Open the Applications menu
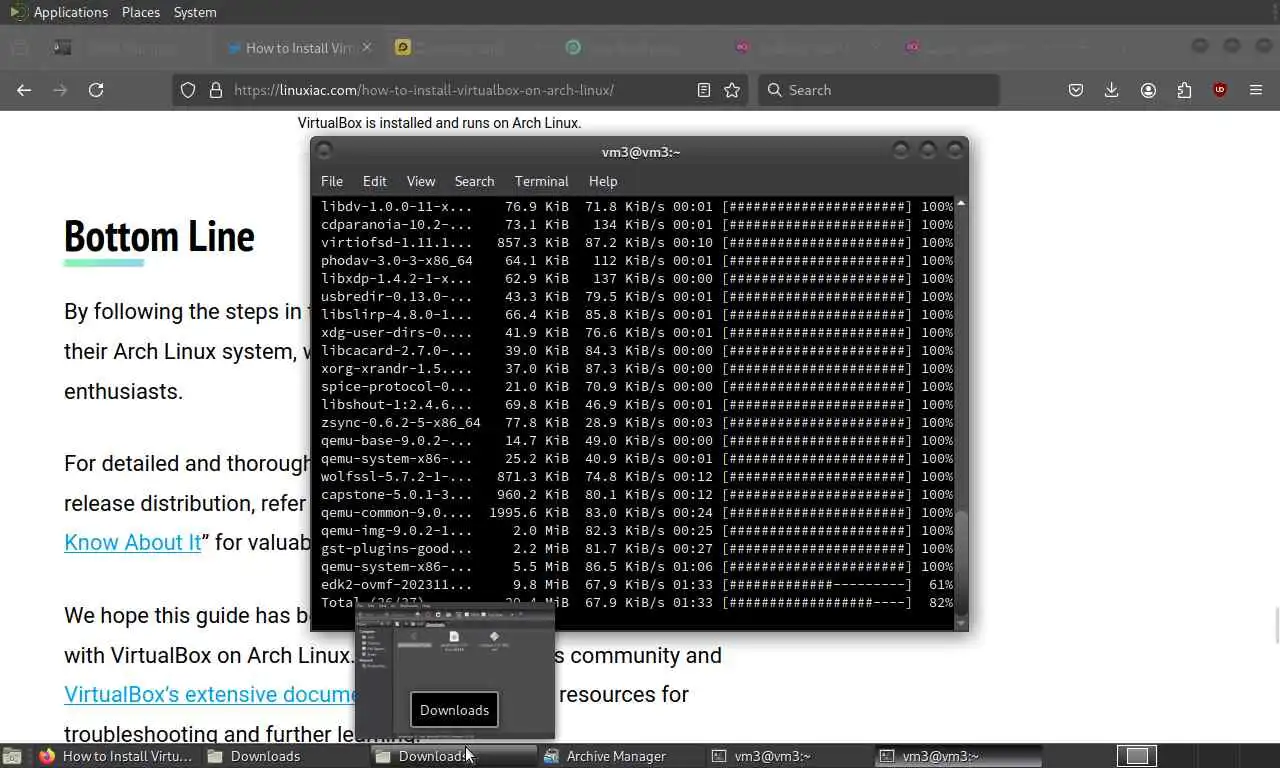The width and height of the screenshot is (1280, 768). pyautogui.click(x=70, y=12)
